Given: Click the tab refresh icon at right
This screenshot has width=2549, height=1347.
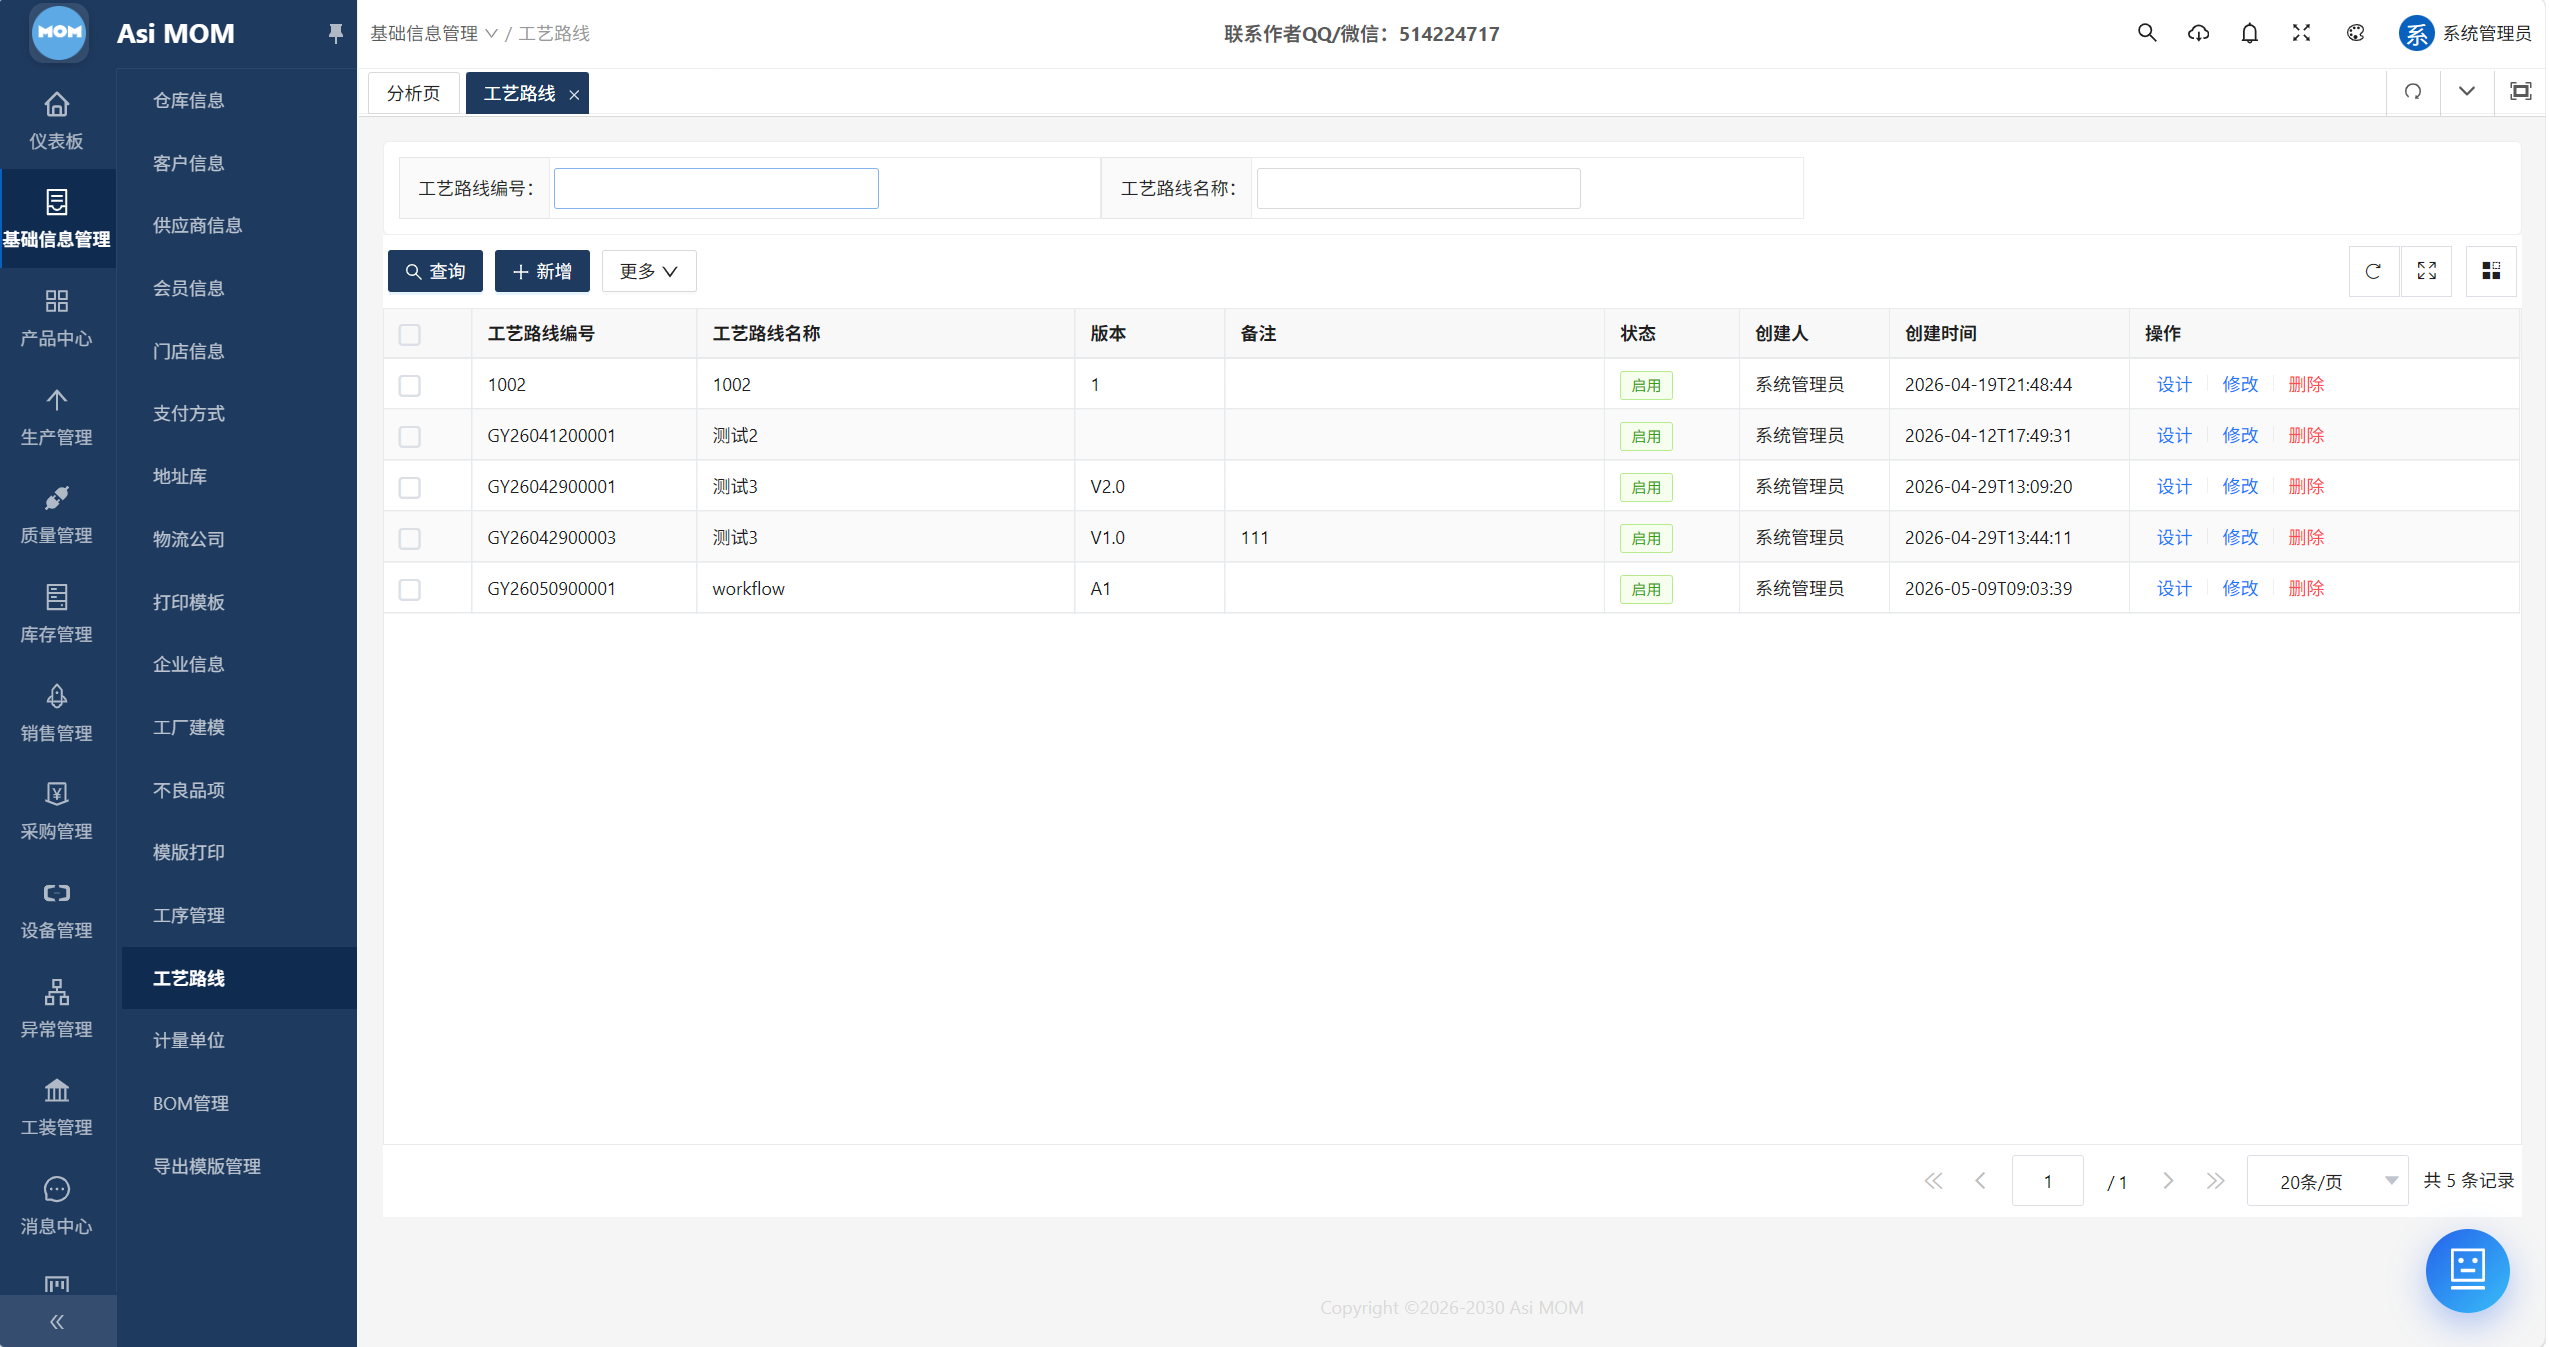Looking at the screenshot, I should [2413, 92].
